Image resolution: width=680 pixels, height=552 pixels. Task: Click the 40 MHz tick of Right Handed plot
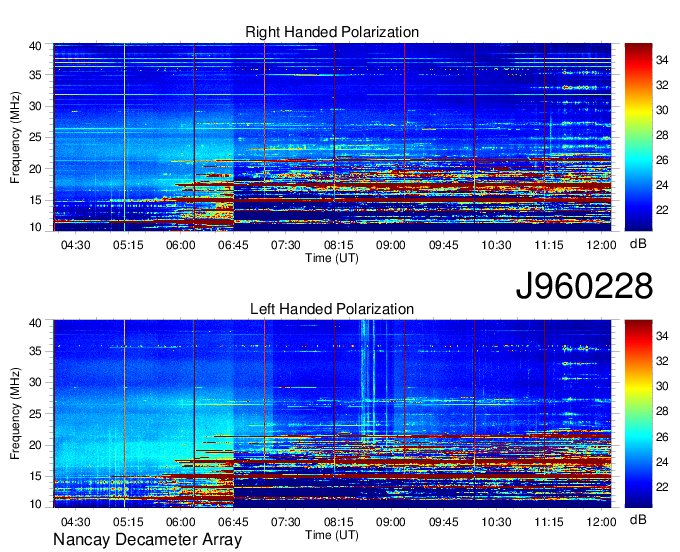(35, 46)
